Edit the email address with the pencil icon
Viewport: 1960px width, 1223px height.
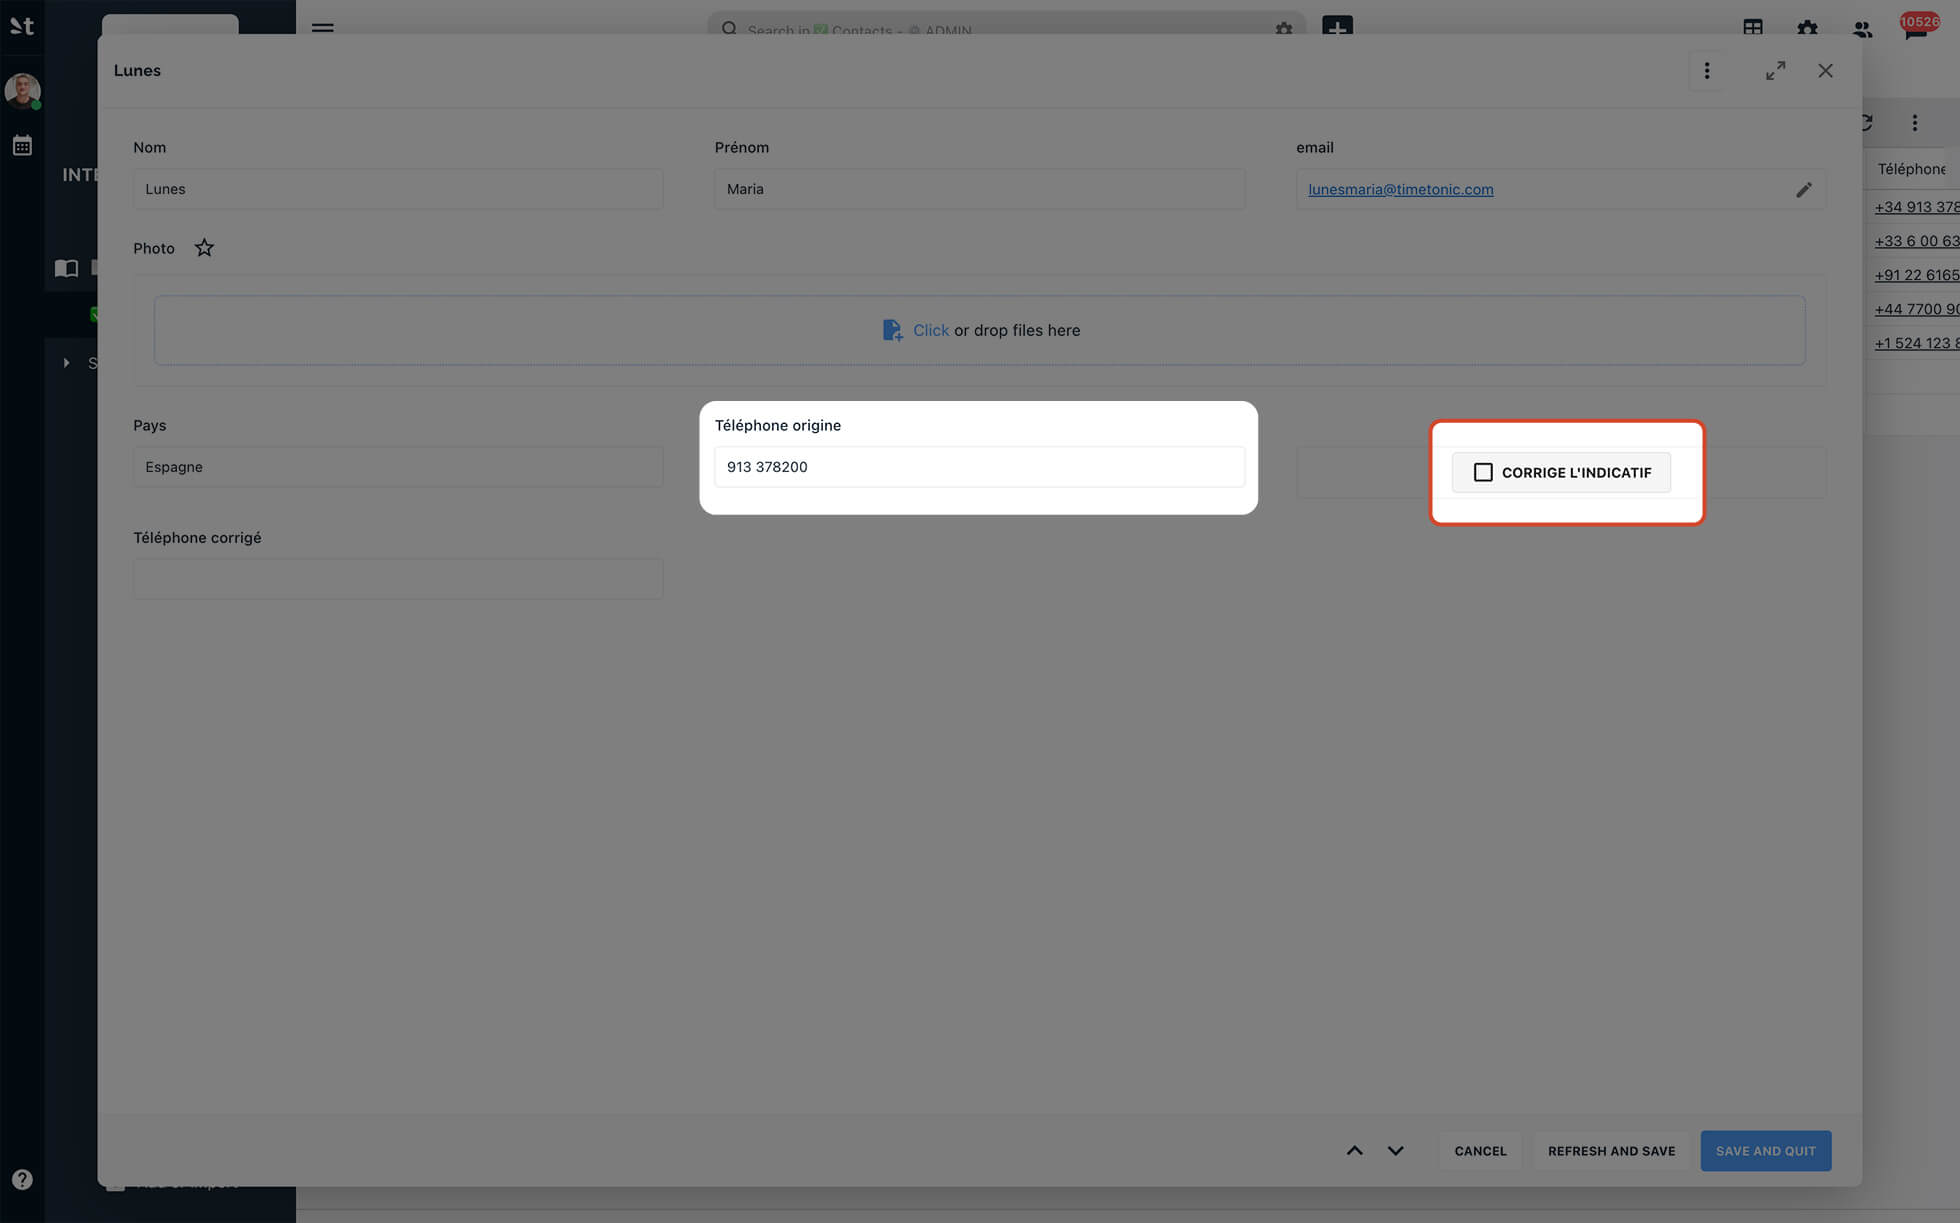1803,190
